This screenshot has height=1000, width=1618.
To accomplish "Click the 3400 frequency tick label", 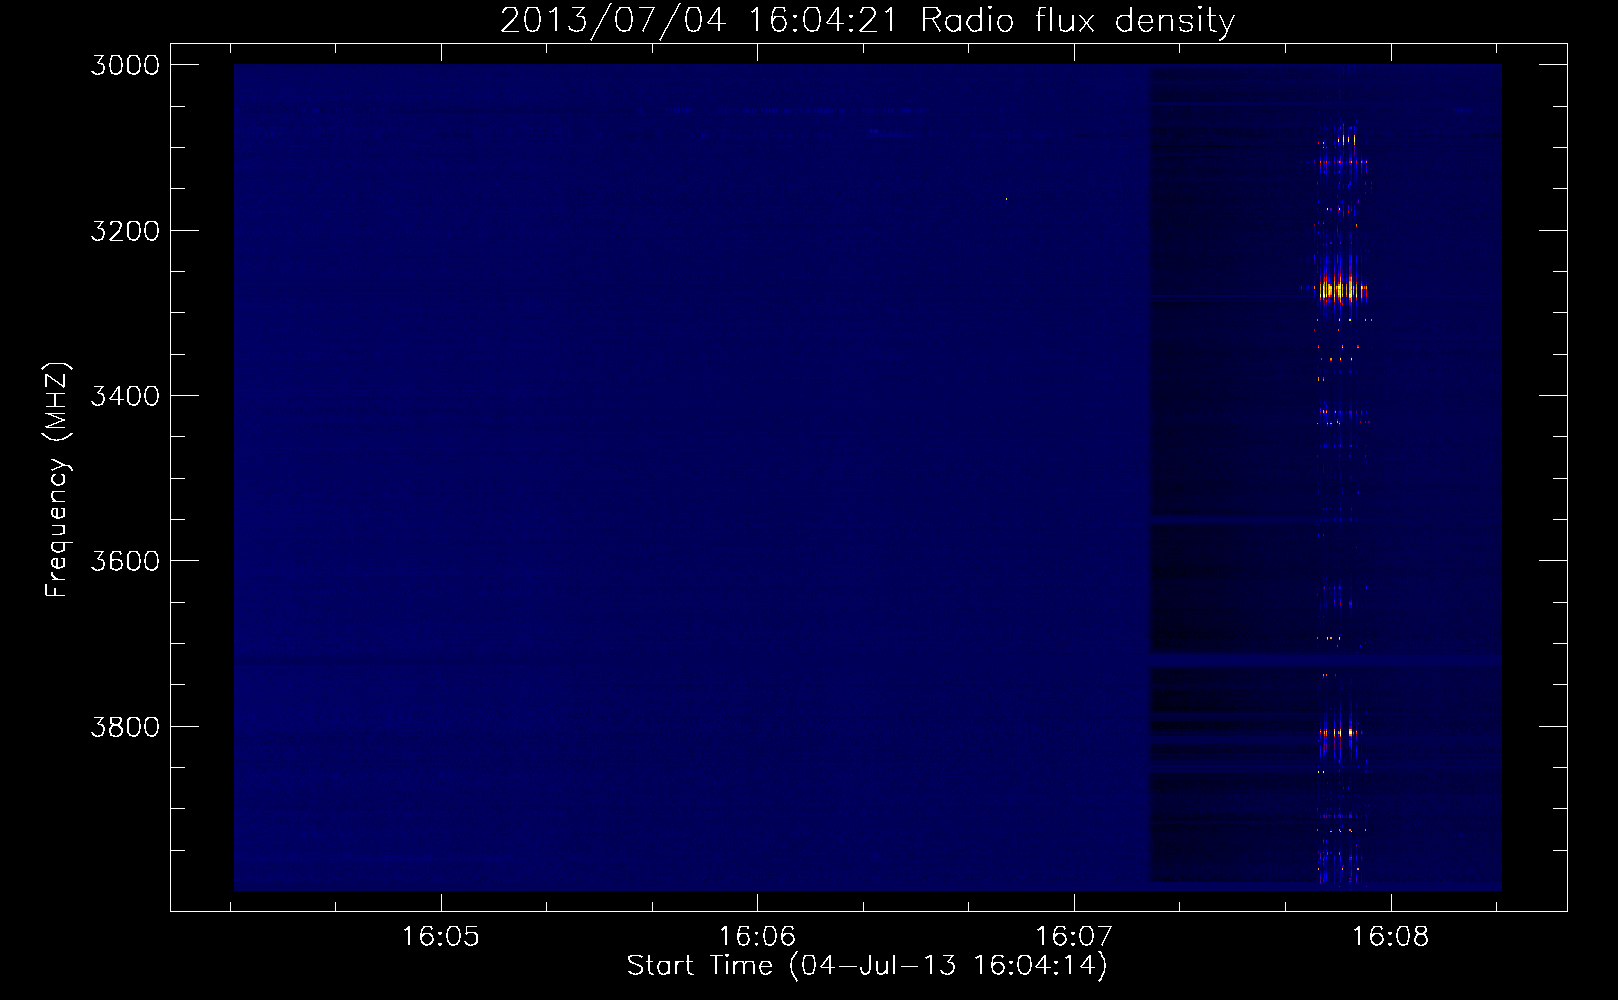I will pos(125,396).
